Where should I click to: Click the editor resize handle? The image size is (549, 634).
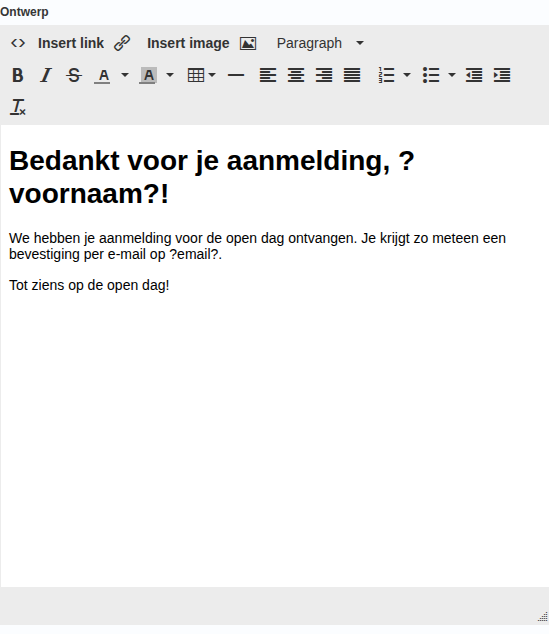click(543, 617)
